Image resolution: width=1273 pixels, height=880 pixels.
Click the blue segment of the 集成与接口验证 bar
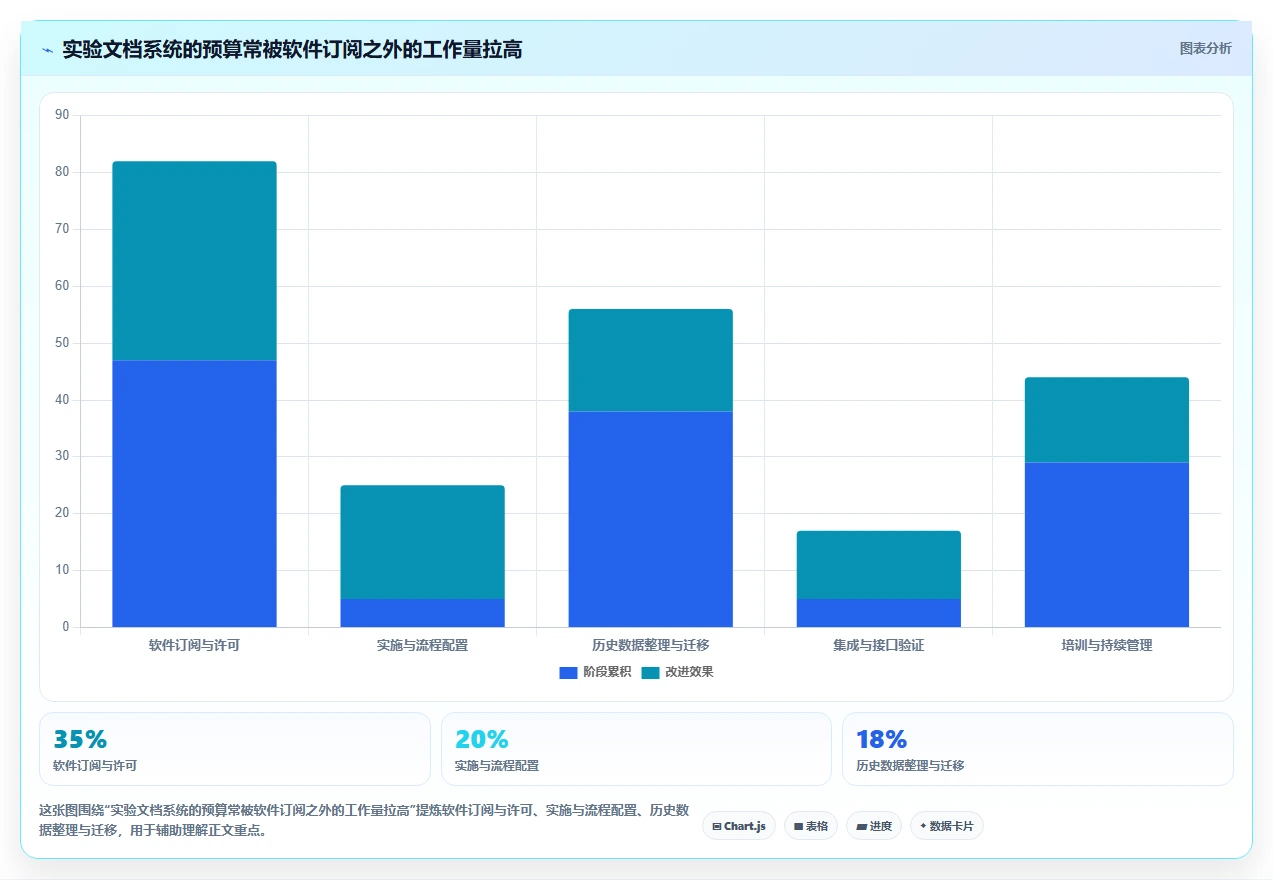878,613
